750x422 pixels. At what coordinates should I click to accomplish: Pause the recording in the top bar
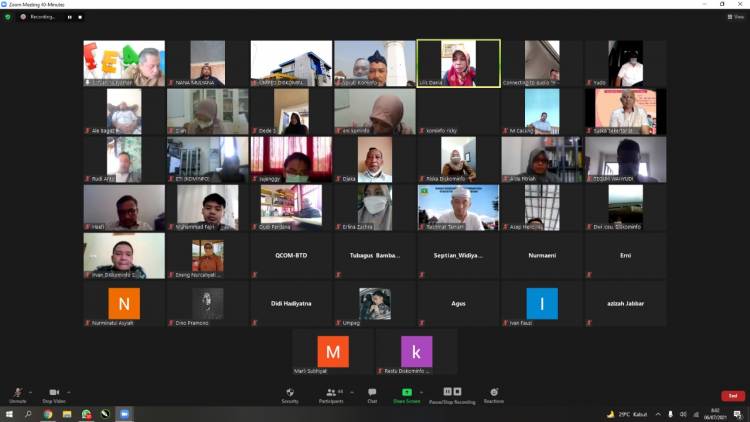click(69, 17)
